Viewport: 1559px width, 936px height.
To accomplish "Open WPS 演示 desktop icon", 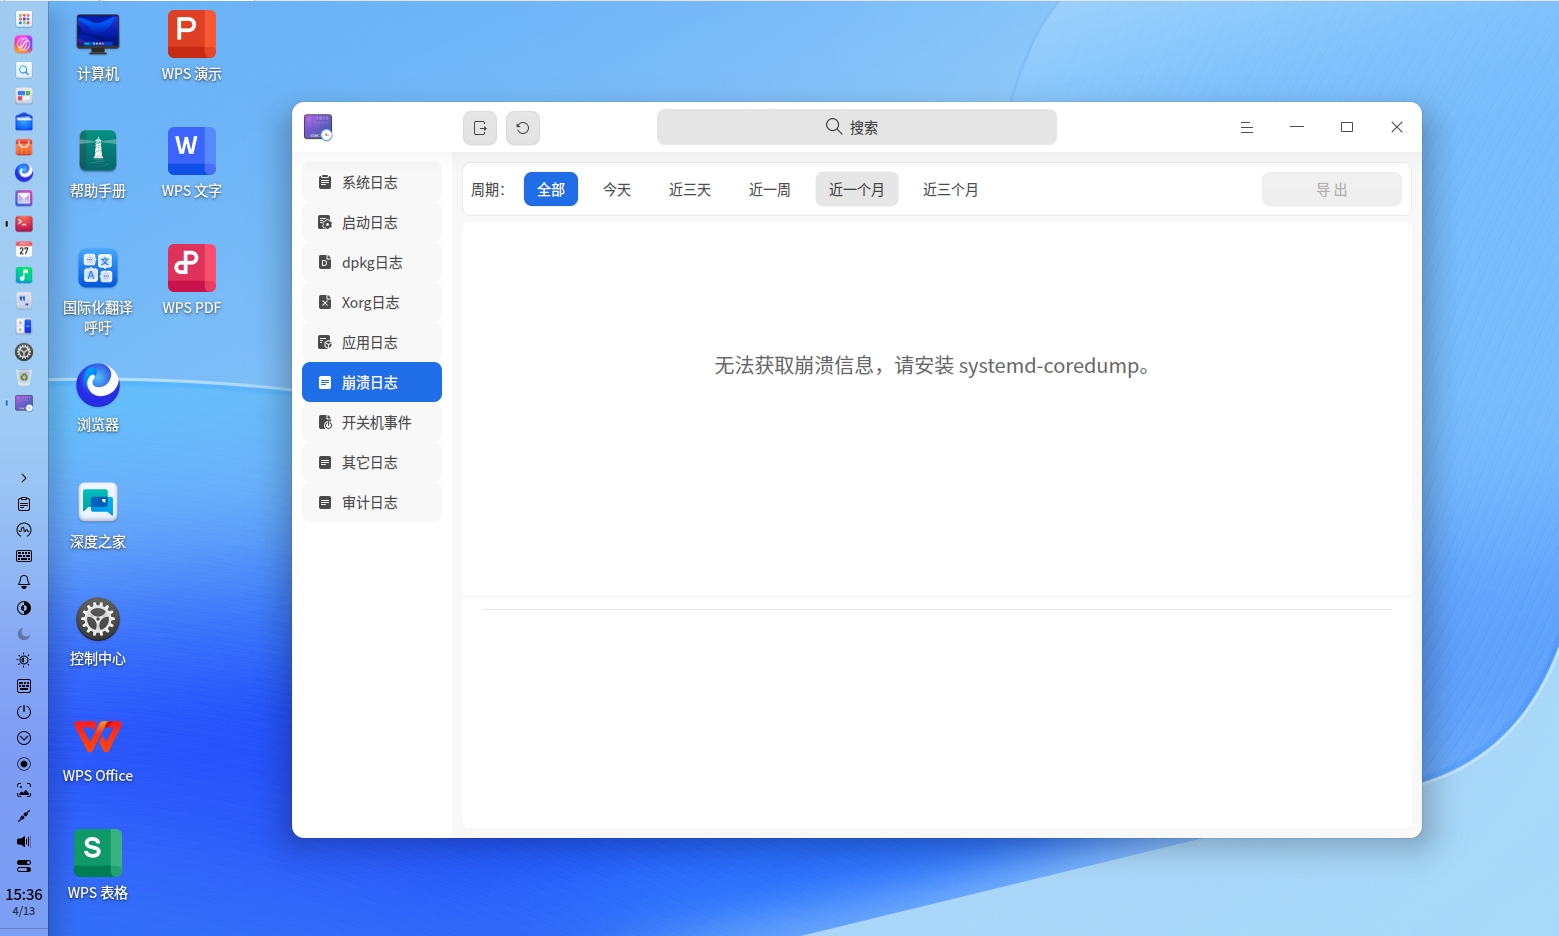I will (x=192, y=47).
